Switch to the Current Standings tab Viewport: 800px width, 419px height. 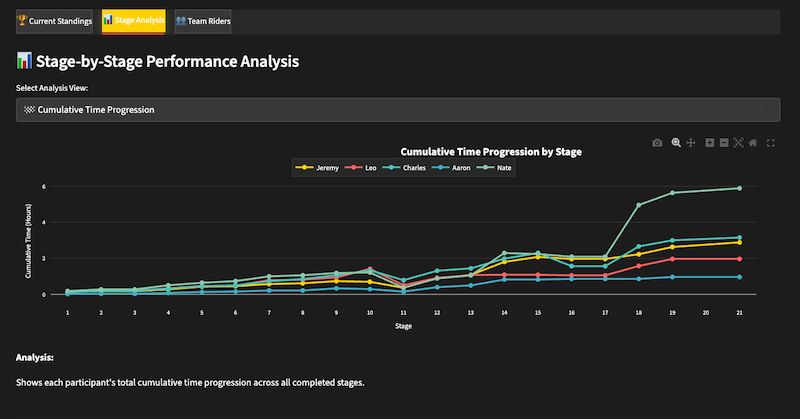[x=54, y=20]
